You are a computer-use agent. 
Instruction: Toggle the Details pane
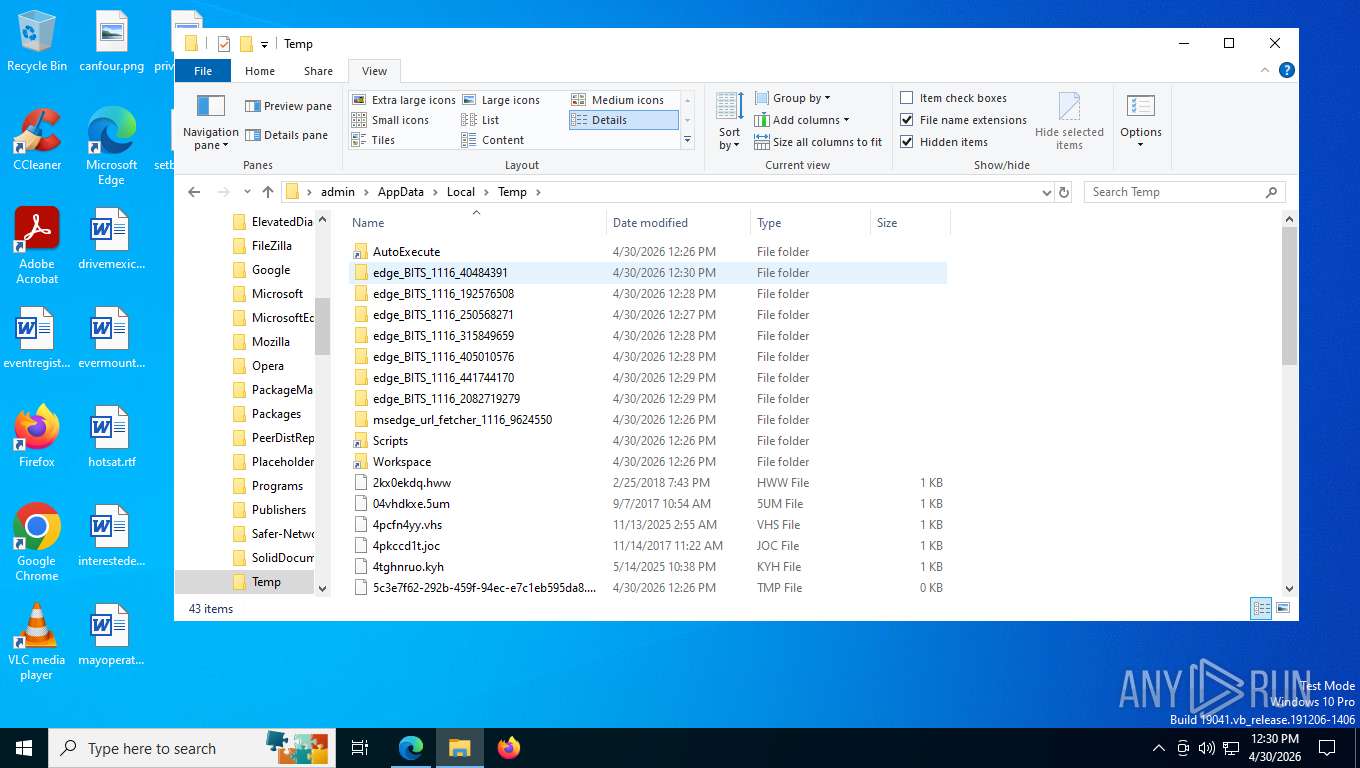(286, 135)
